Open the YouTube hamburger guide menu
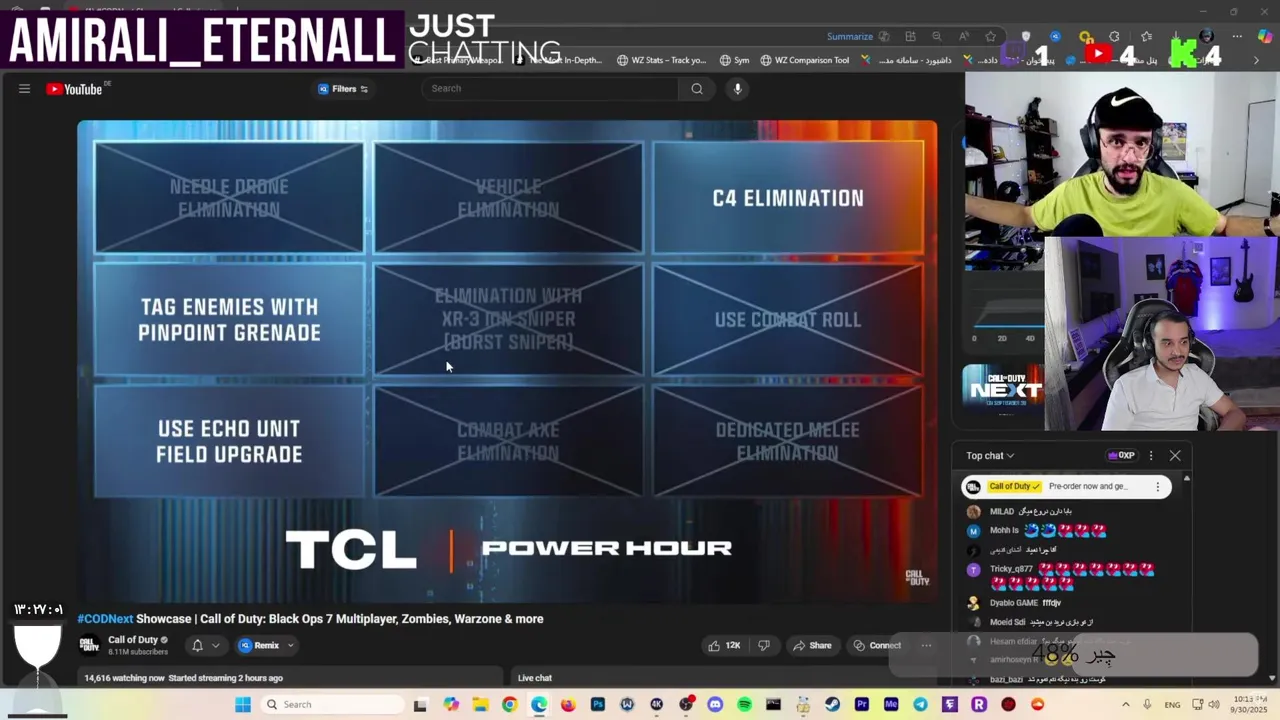 click(x=24, y=89)
